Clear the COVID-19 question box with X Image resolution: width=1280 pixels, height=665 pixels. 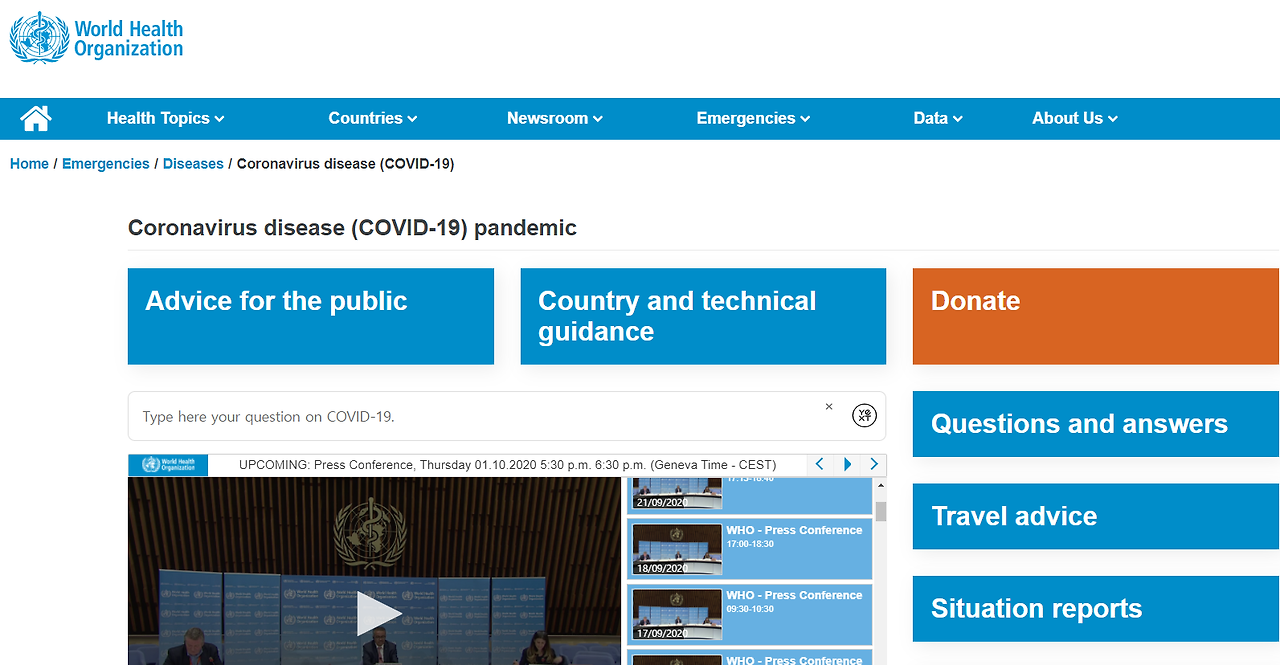[x=829, y=406]
